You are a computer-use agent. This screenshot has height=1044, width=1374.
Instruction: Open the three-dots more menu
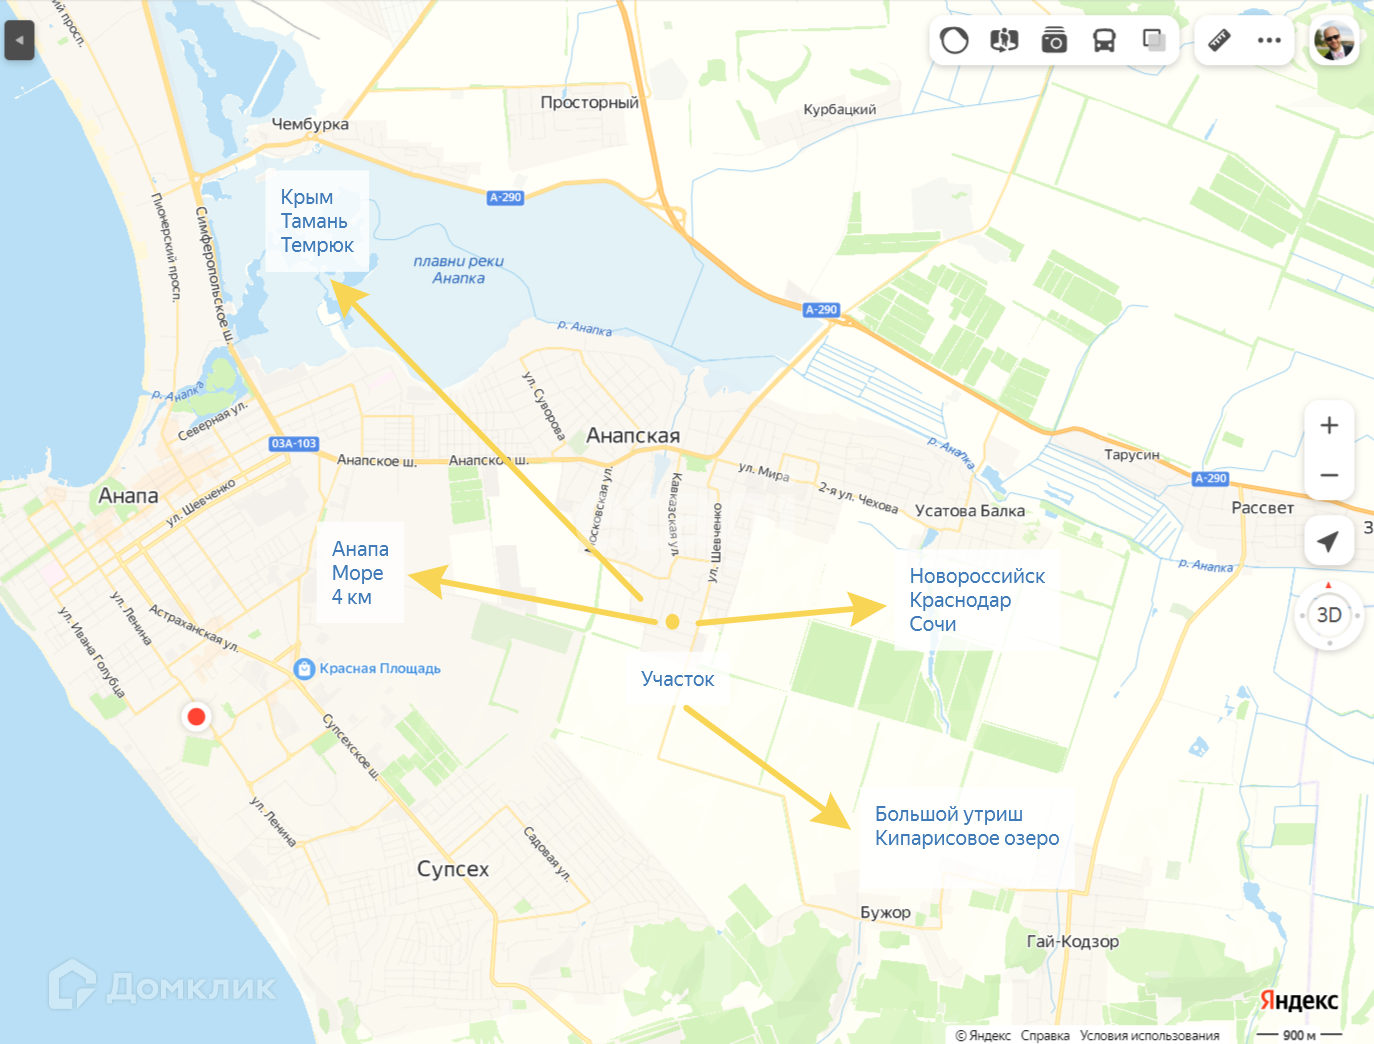[1269, 40]
